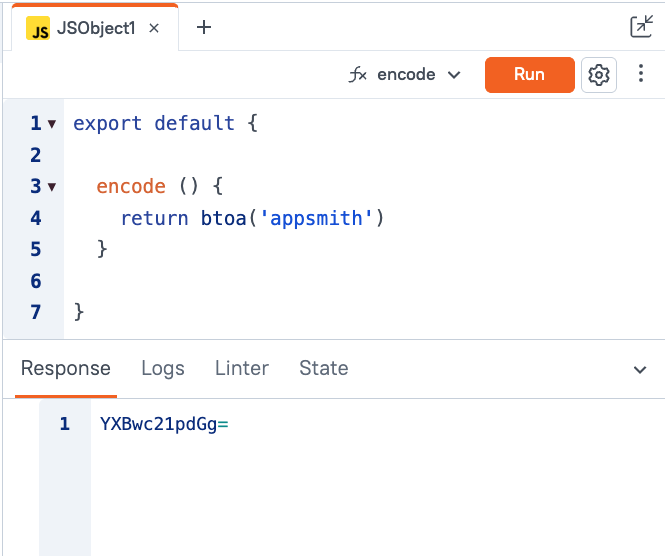The height and width of the screenshot is (556, 665).
Task: Select the JSObject1 tab
Action: tap(96, 28)
